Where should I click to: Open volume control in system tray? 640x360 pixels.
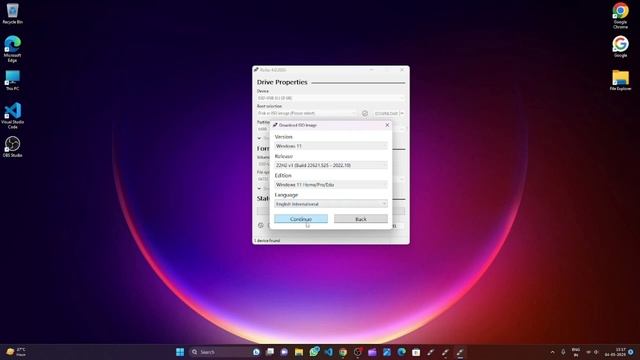(596, 352)
